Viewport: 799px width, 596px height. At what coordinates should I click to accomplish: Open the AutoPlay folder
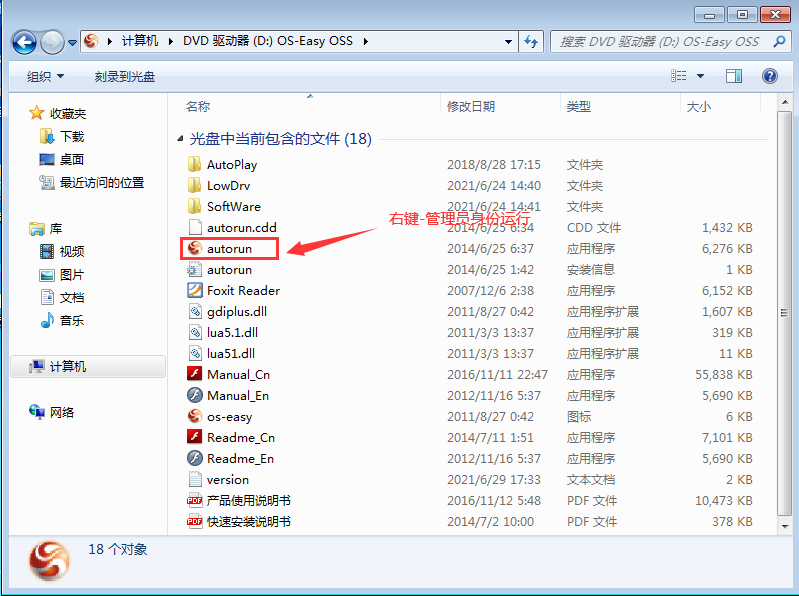click(231, 164)
